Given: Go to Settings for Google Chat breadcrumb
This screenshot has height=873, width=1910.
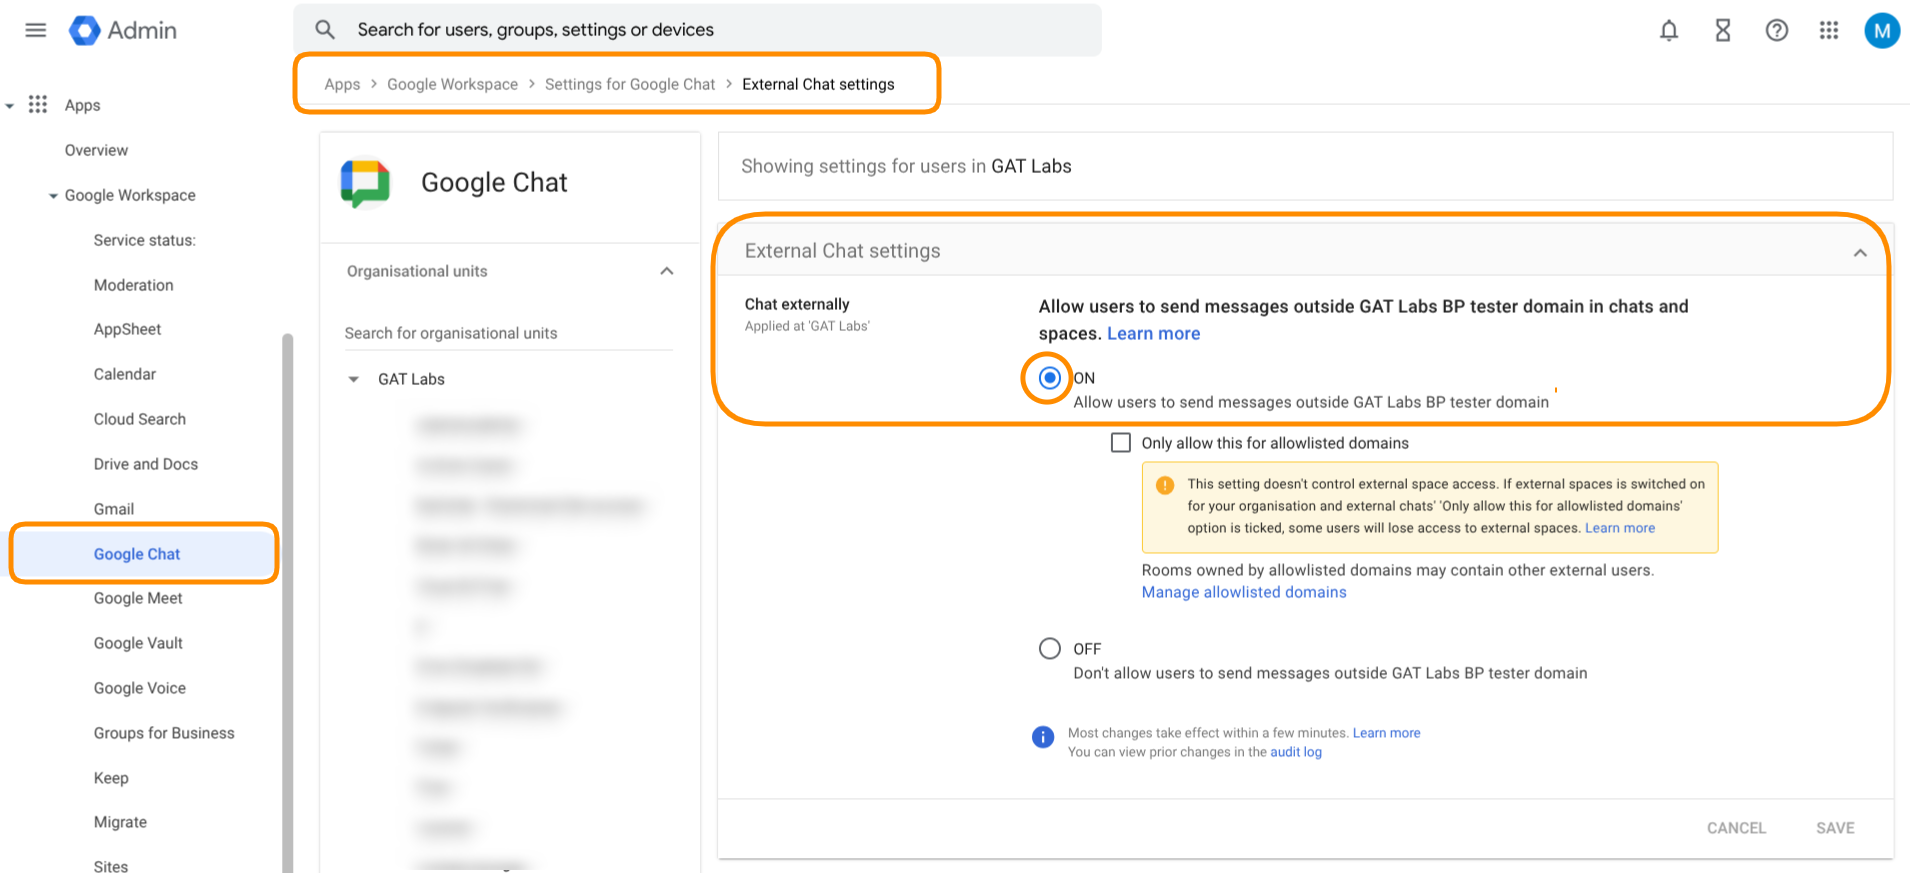Looking at the screenshot, I should [630, 84].
